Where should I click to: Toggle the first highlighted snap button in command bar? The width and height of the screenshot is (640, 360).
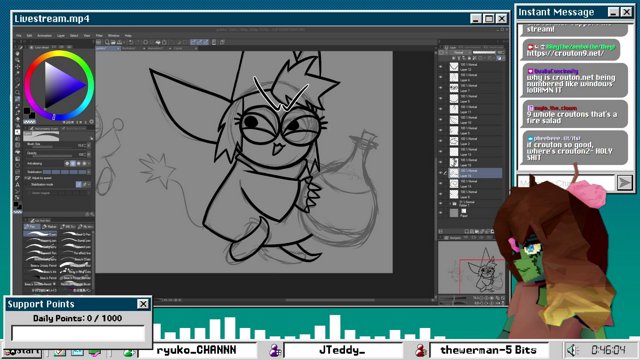[x=193, y=42]
